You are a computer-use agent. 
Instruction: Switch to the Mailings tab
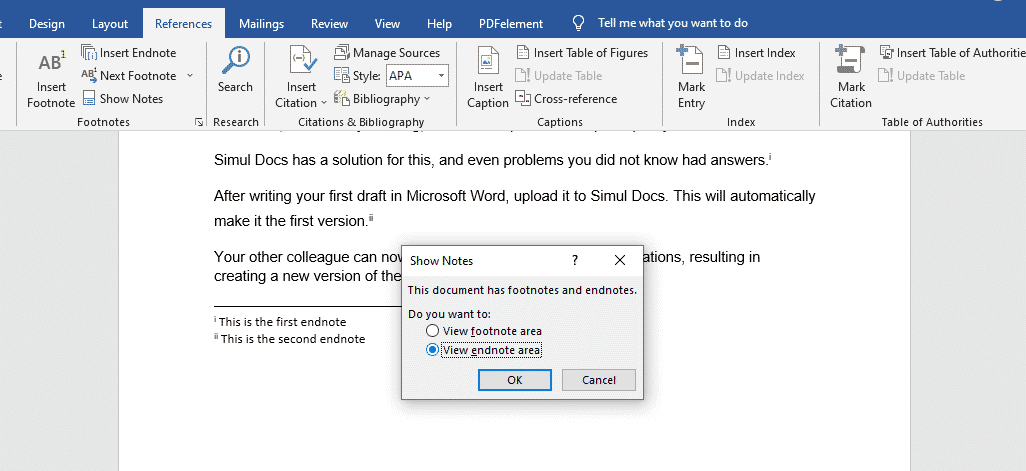pyautogui.click(x=261, y=23)
